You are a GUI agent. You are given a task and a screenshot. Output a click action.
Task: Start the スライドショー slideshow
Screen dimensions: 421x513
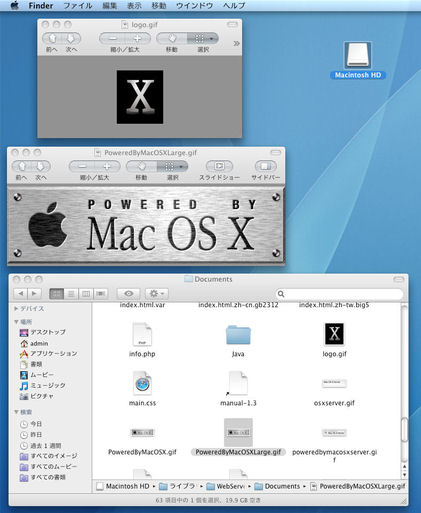click(219, 166)
